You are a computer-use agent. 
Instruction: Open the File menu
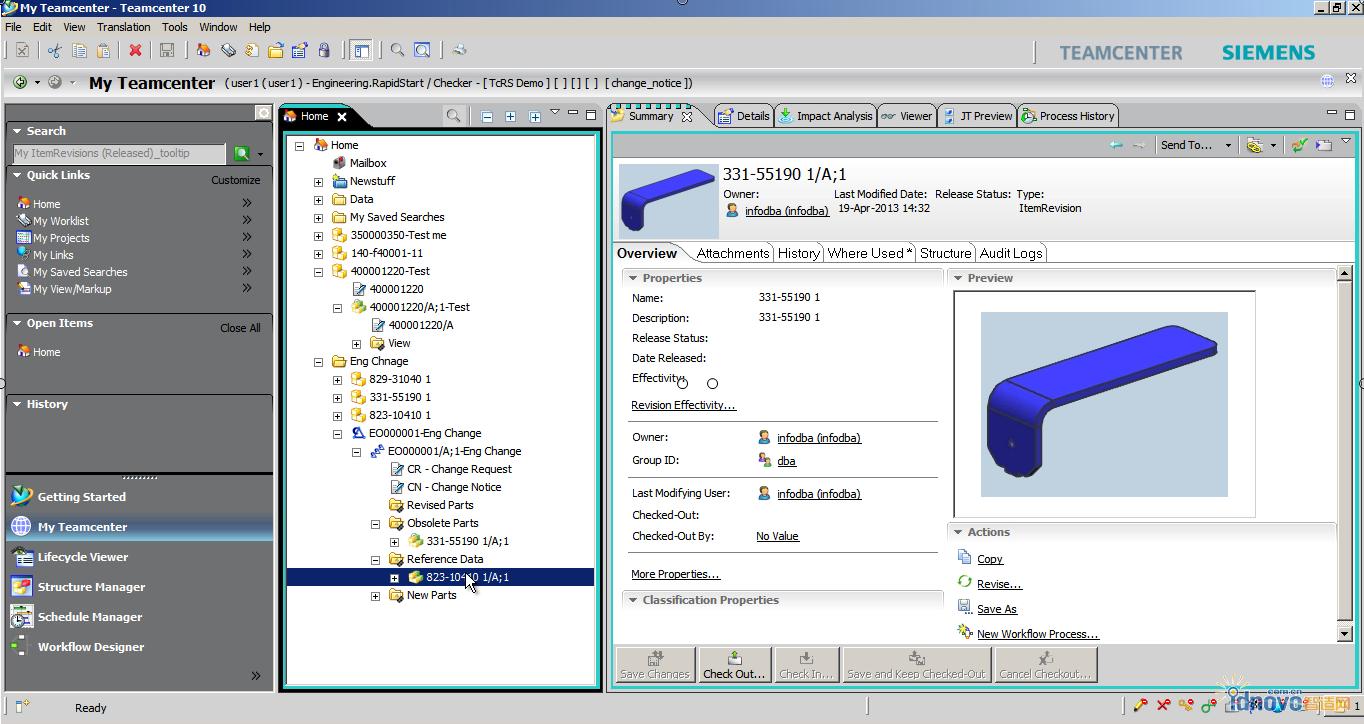[13, 27]
